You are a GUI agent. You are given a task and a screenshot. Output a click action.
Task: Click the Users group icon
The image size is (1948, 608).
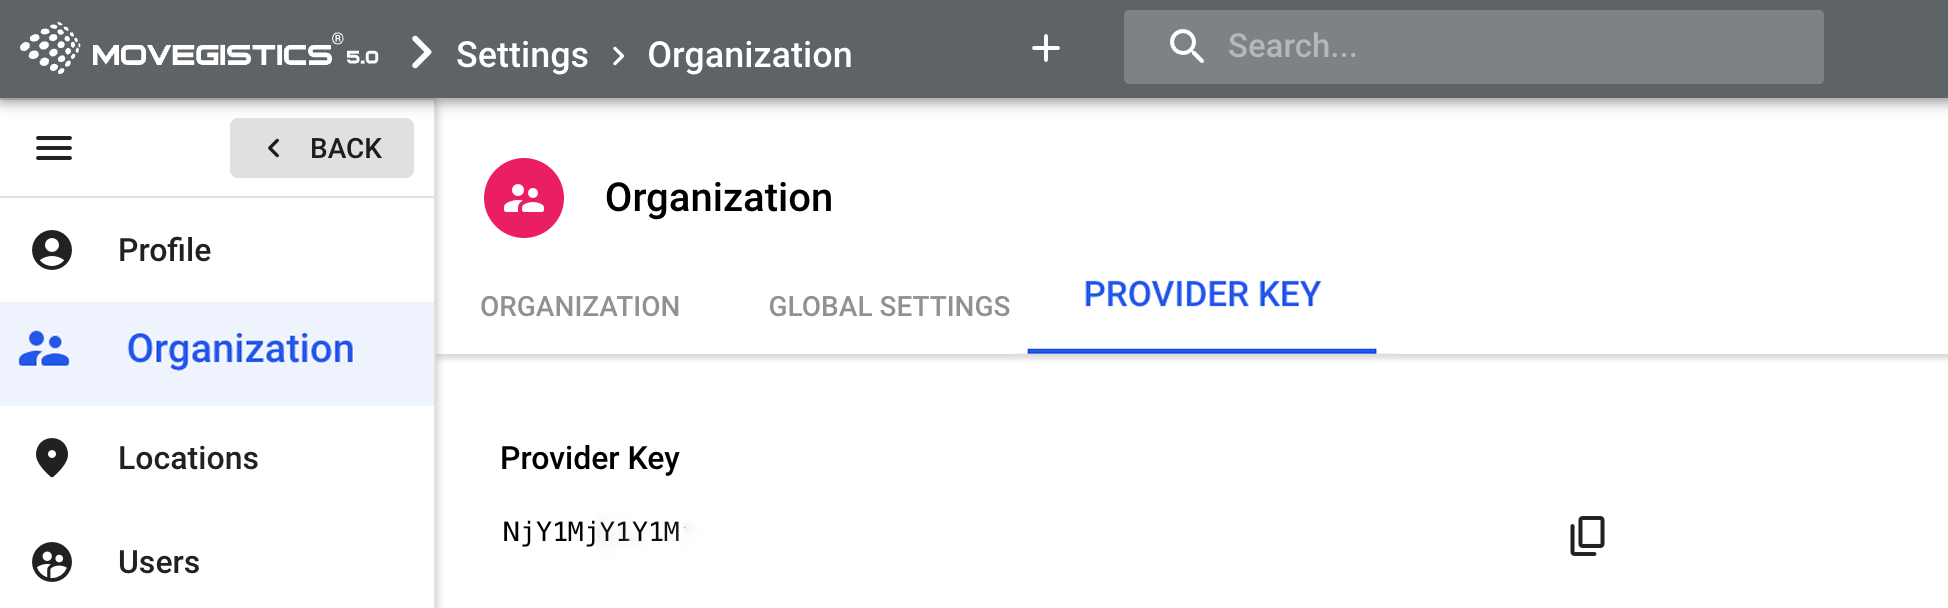[52, 562]
